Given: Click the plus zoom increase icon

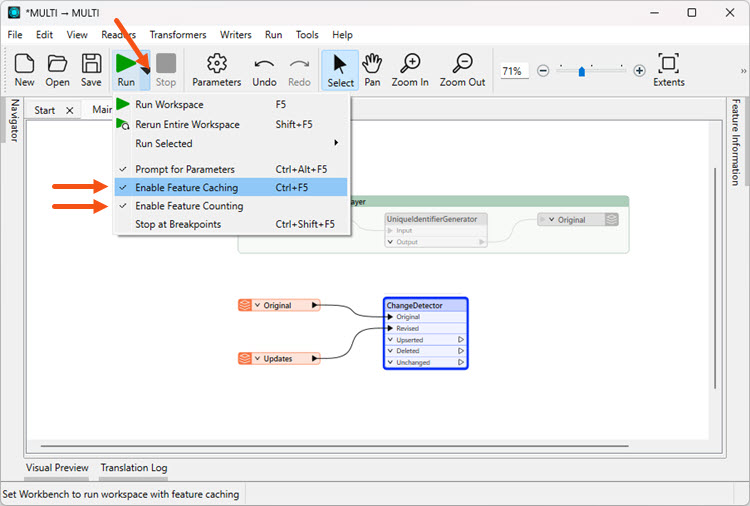Looking at the screenshot, I should (640, 71).
